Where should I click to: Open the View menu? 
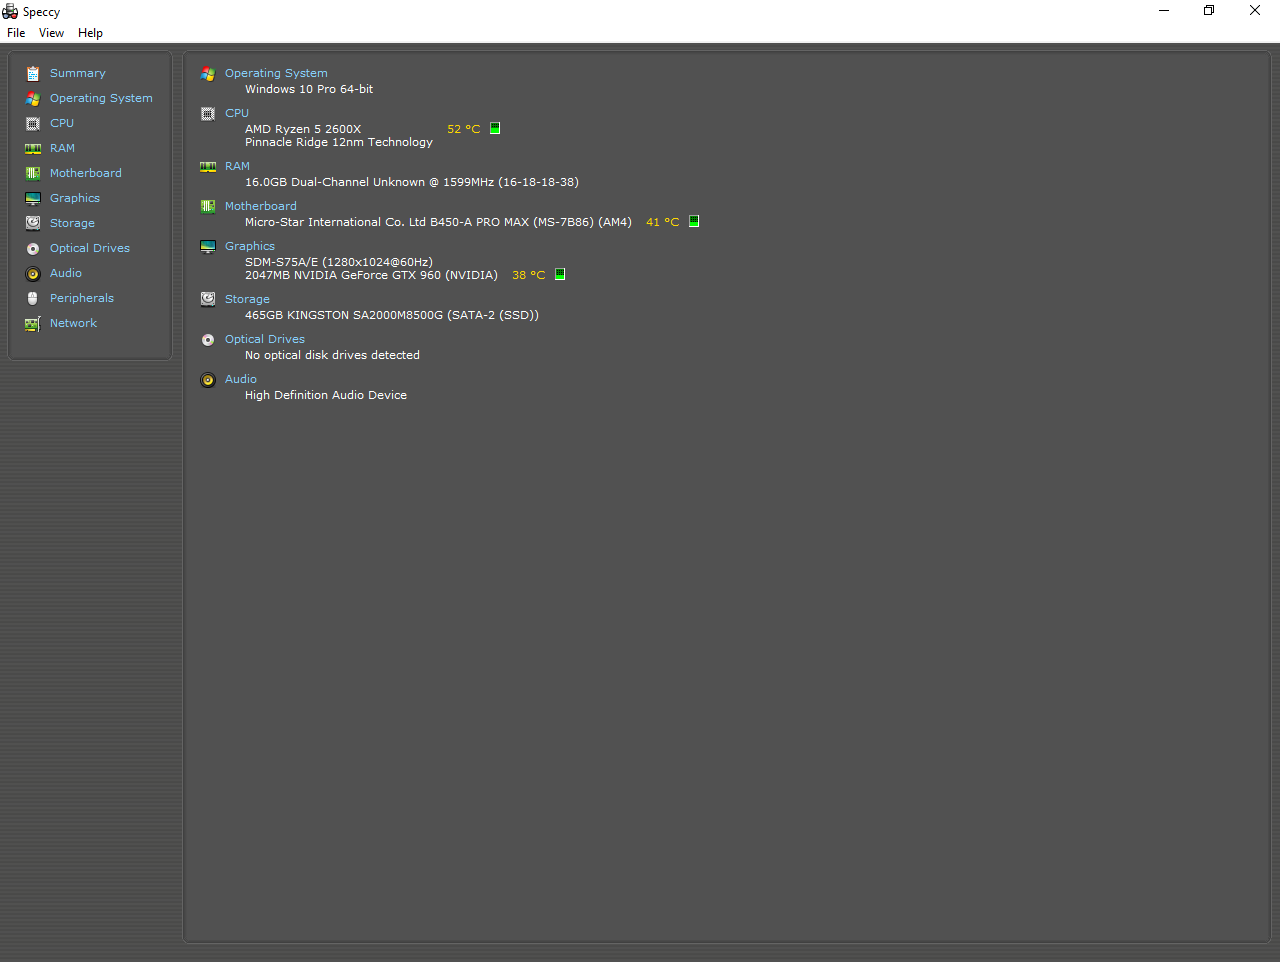[x=51, y=33]
